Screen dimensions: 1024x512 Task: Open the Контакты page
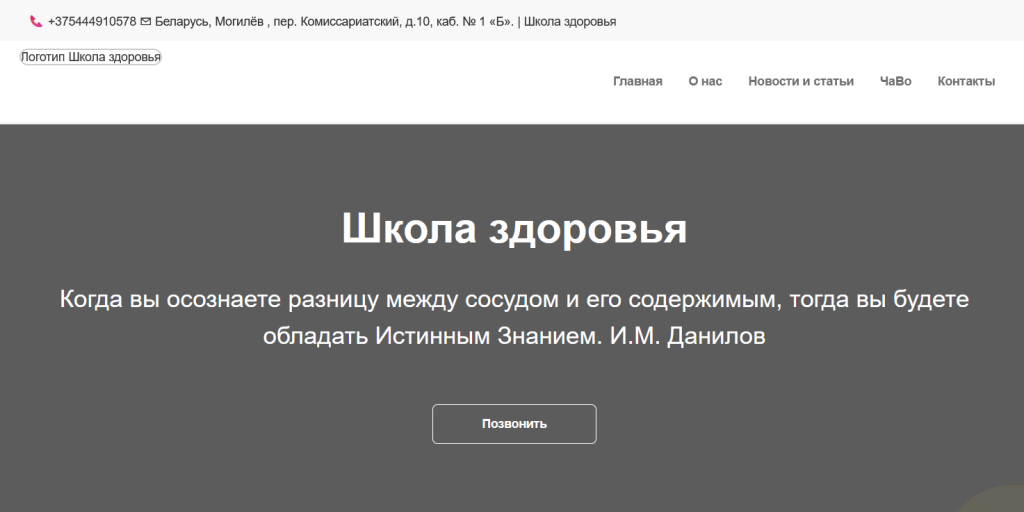966,82
